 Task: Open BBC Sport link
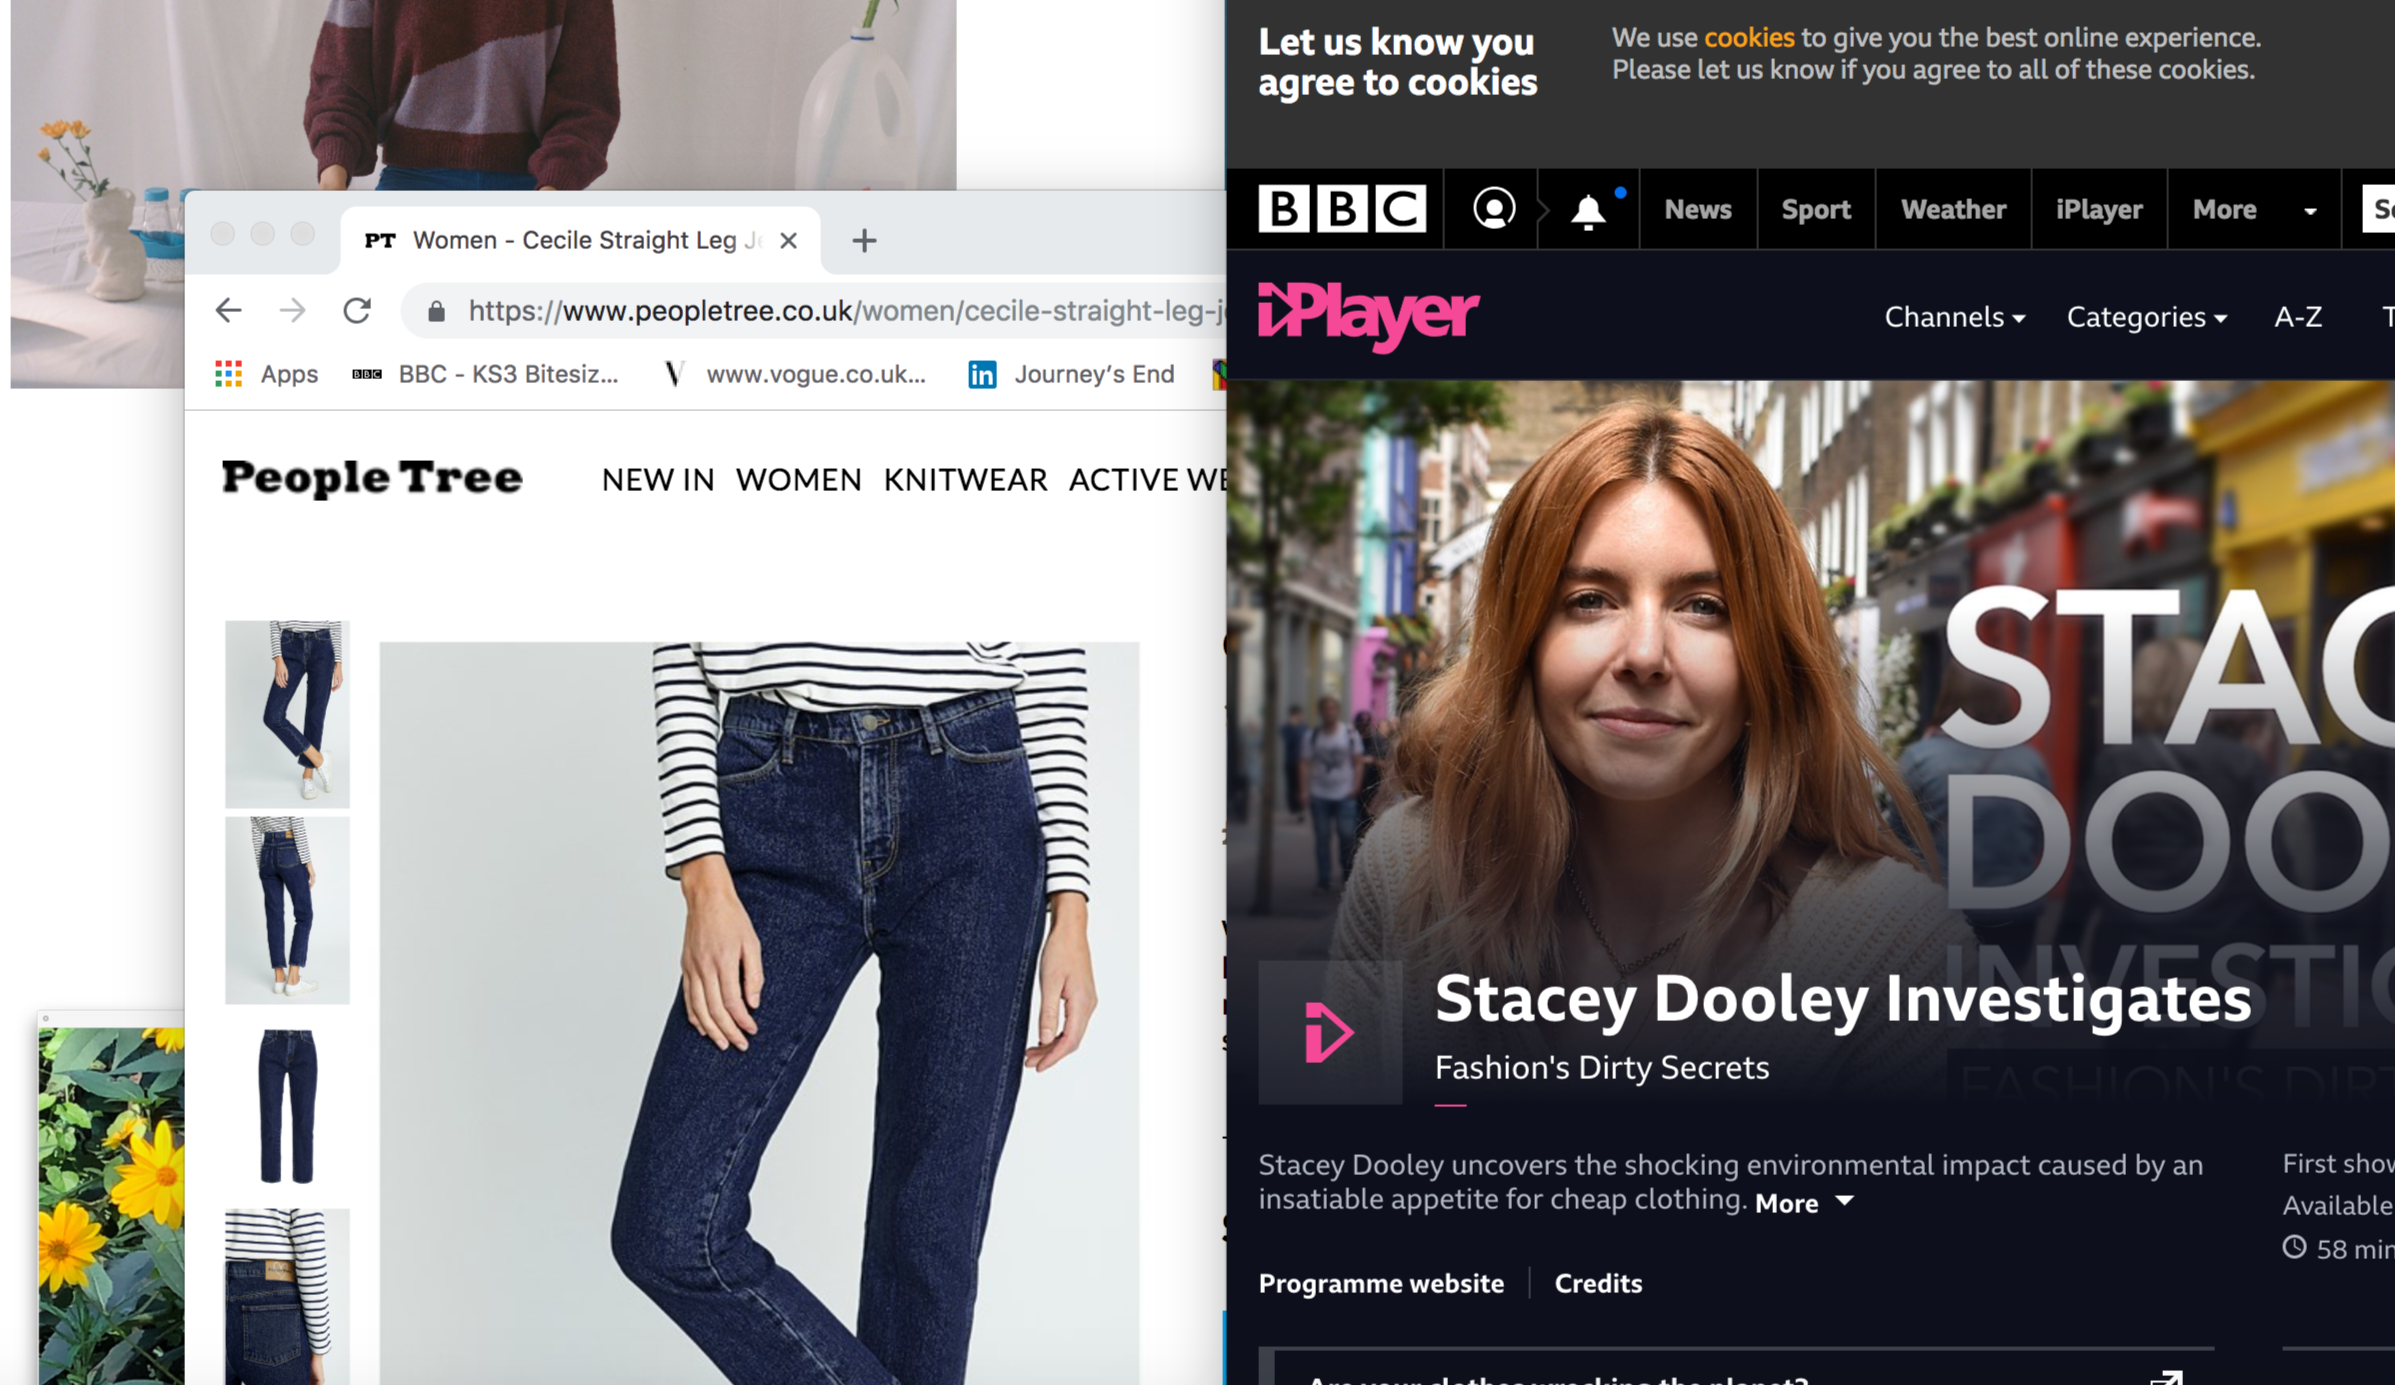[1816, 209]
